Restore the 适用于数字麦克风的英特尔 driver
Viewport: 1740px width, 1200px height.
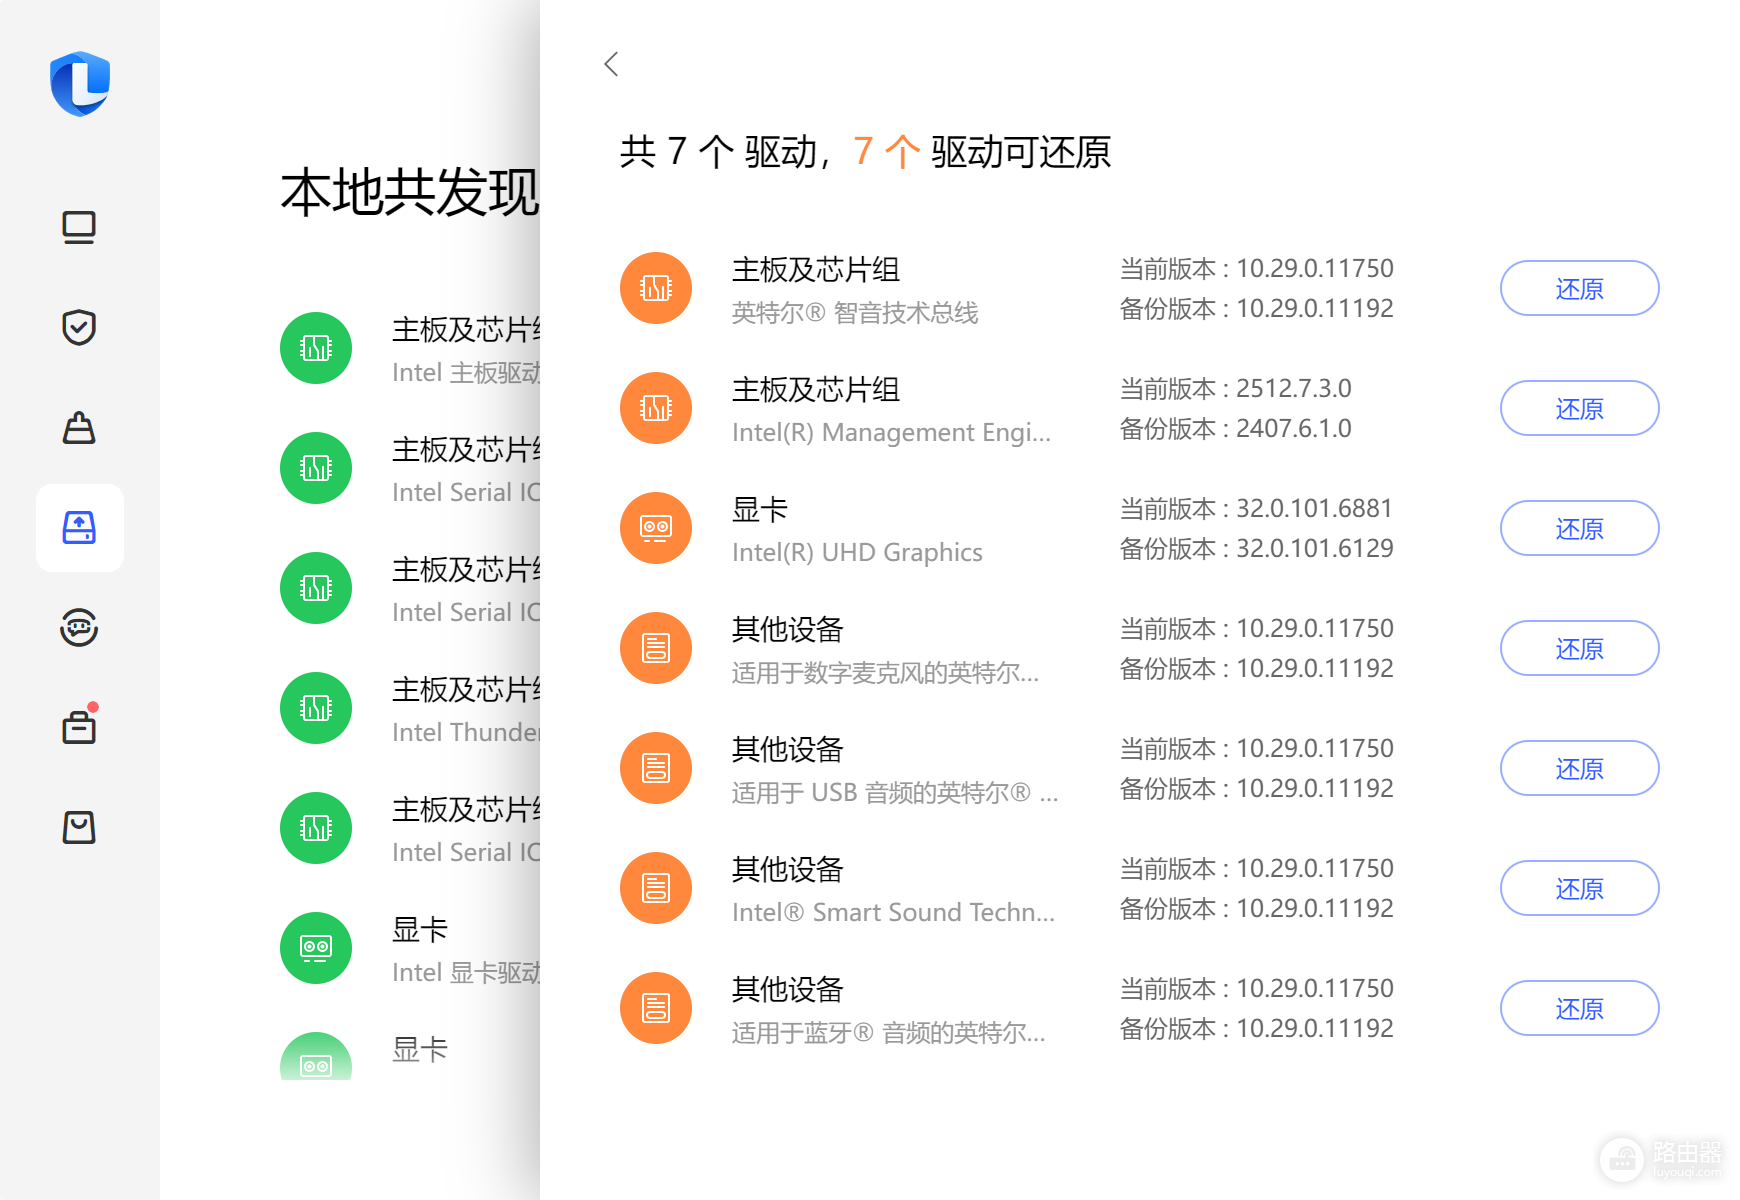point(1579,648)
